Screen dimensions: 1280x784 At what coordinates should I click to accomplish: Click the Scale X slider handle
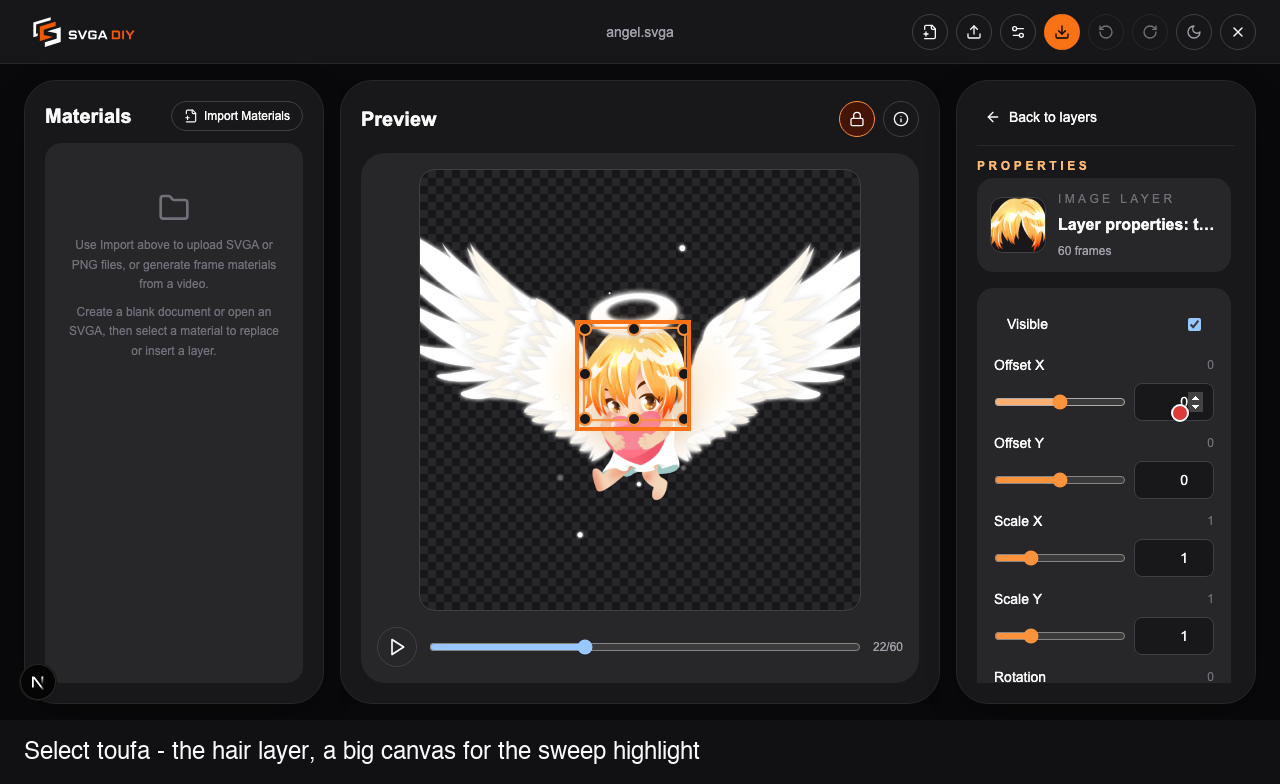tap(1031, 558)
